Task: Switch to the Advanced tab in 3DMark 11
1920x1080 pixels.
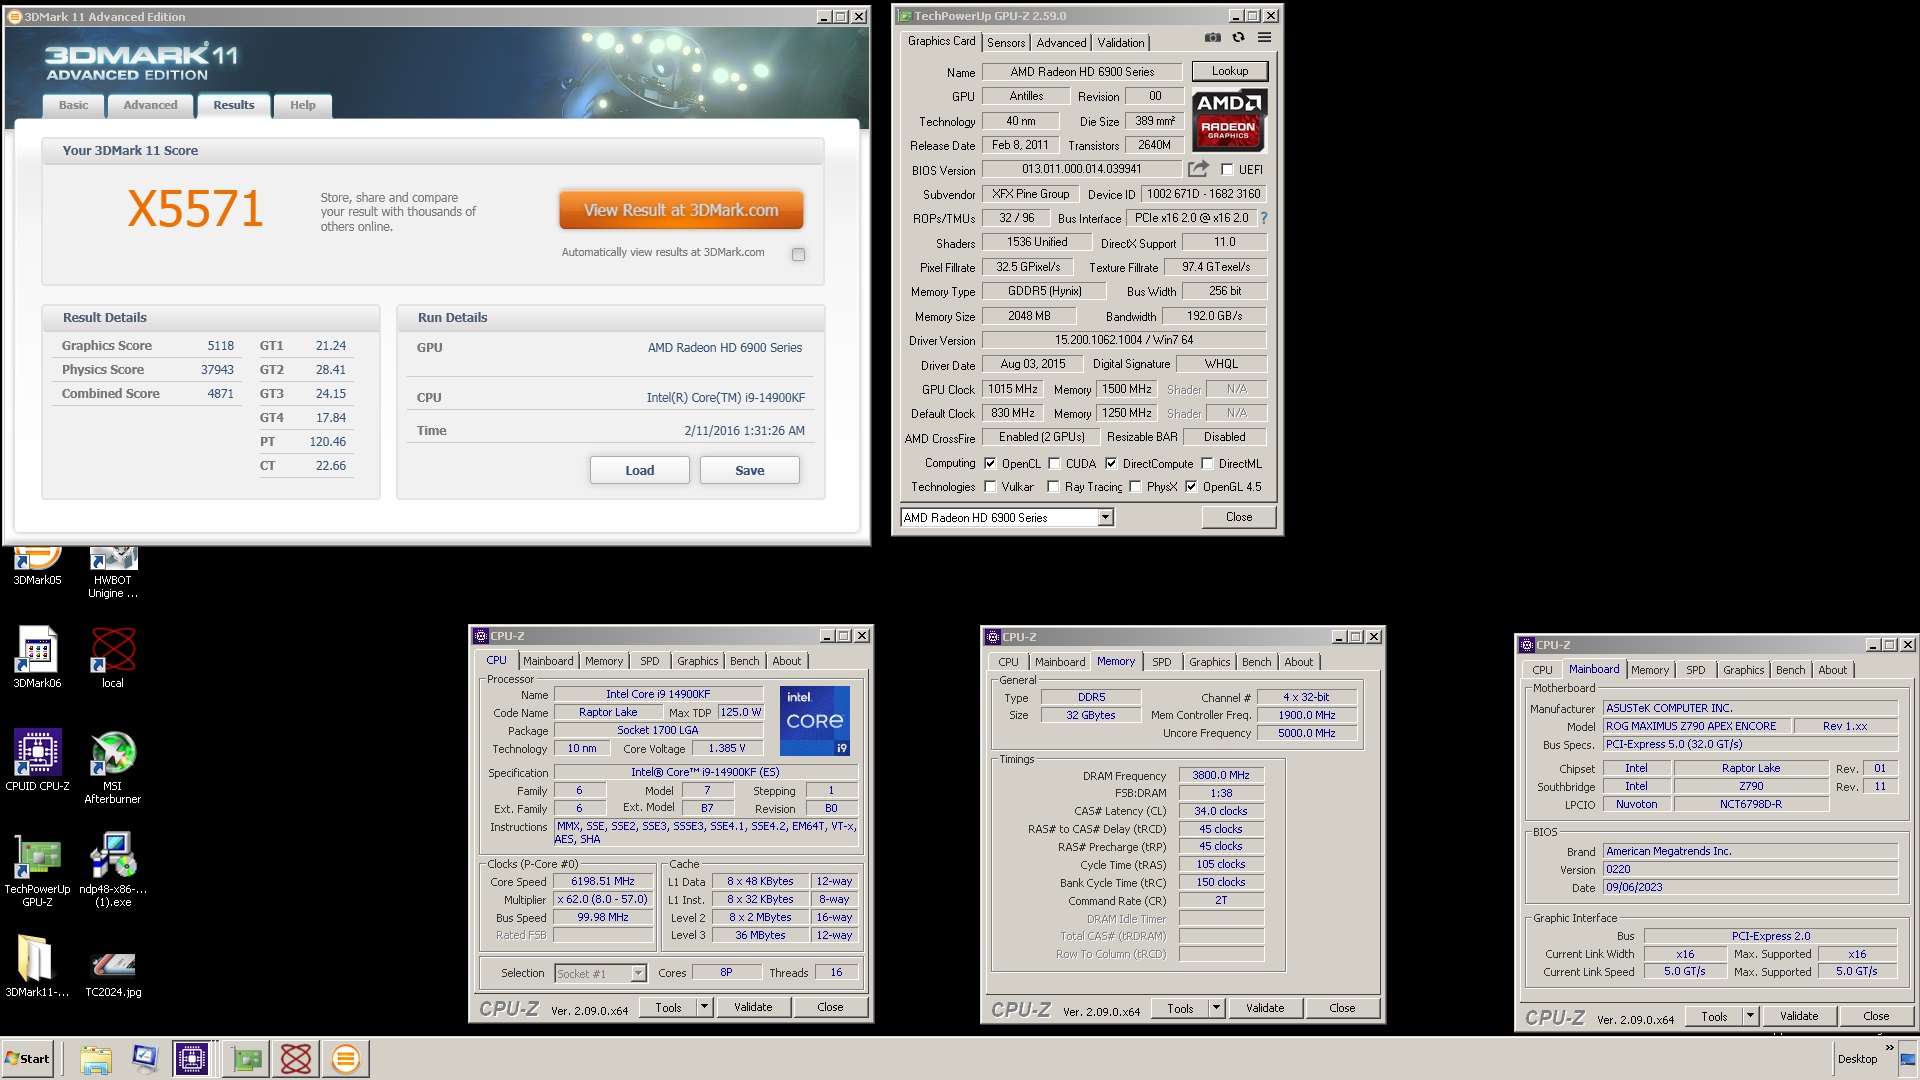Action: pos(150,105)
